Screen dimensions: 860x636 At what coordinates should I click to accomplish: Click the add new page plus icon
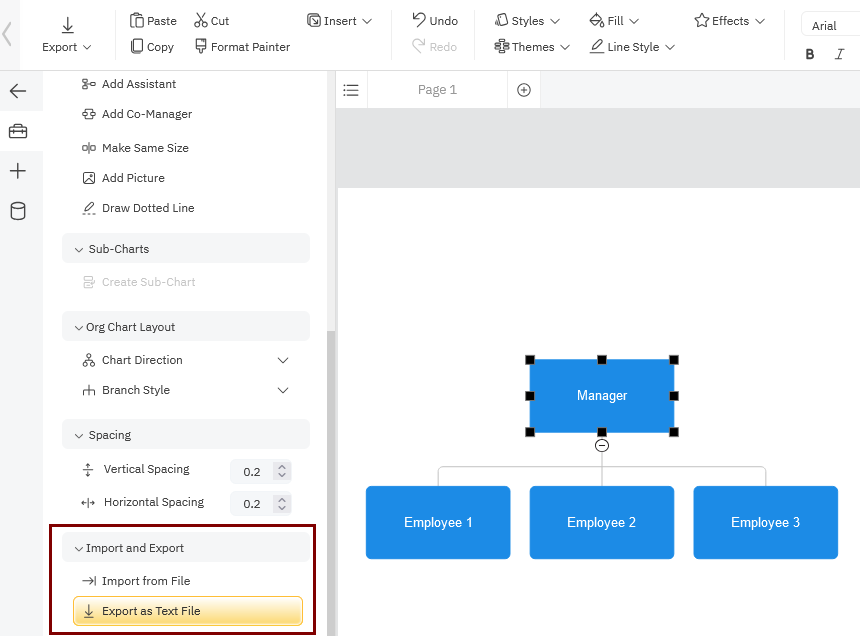[523, 90]
